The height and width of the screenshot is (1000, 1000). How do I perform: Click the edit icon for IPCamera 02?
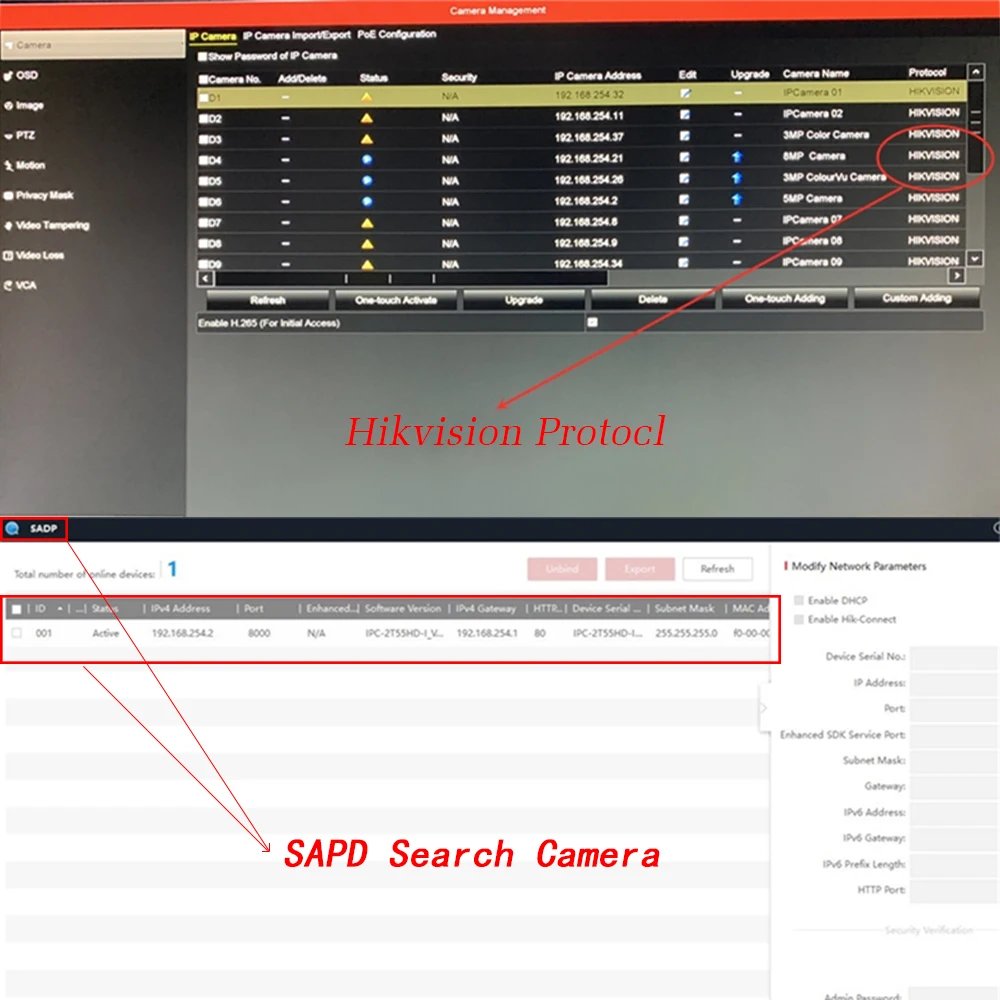pos(684,115)
